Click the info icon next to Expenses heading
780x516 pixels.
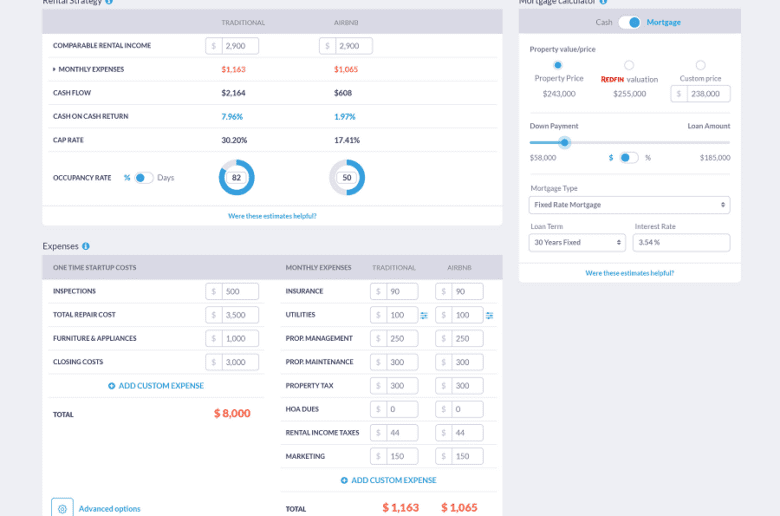click(x=85, y=246)
